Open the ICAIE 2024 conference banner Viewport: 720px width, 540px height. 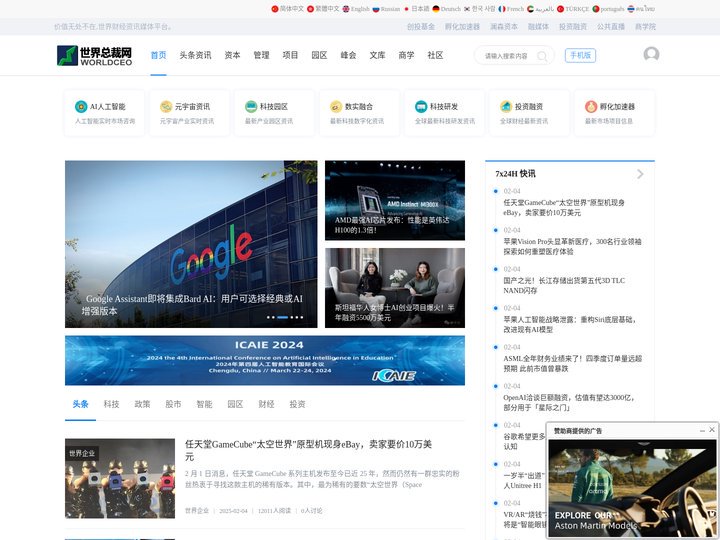coord(265,360)
